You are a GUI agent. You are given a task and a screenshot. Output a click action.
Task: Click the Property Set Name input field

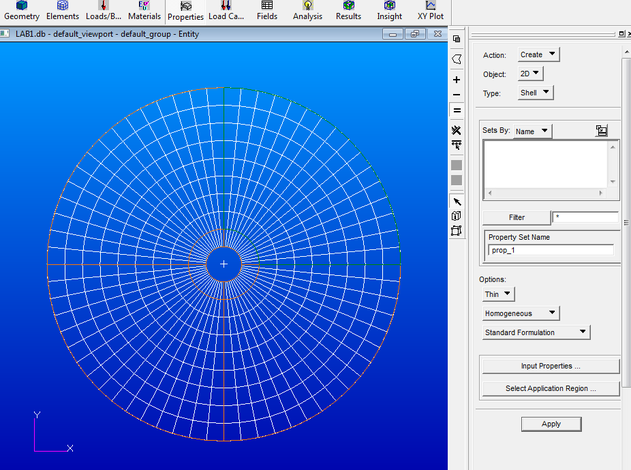tap(550, 250)
